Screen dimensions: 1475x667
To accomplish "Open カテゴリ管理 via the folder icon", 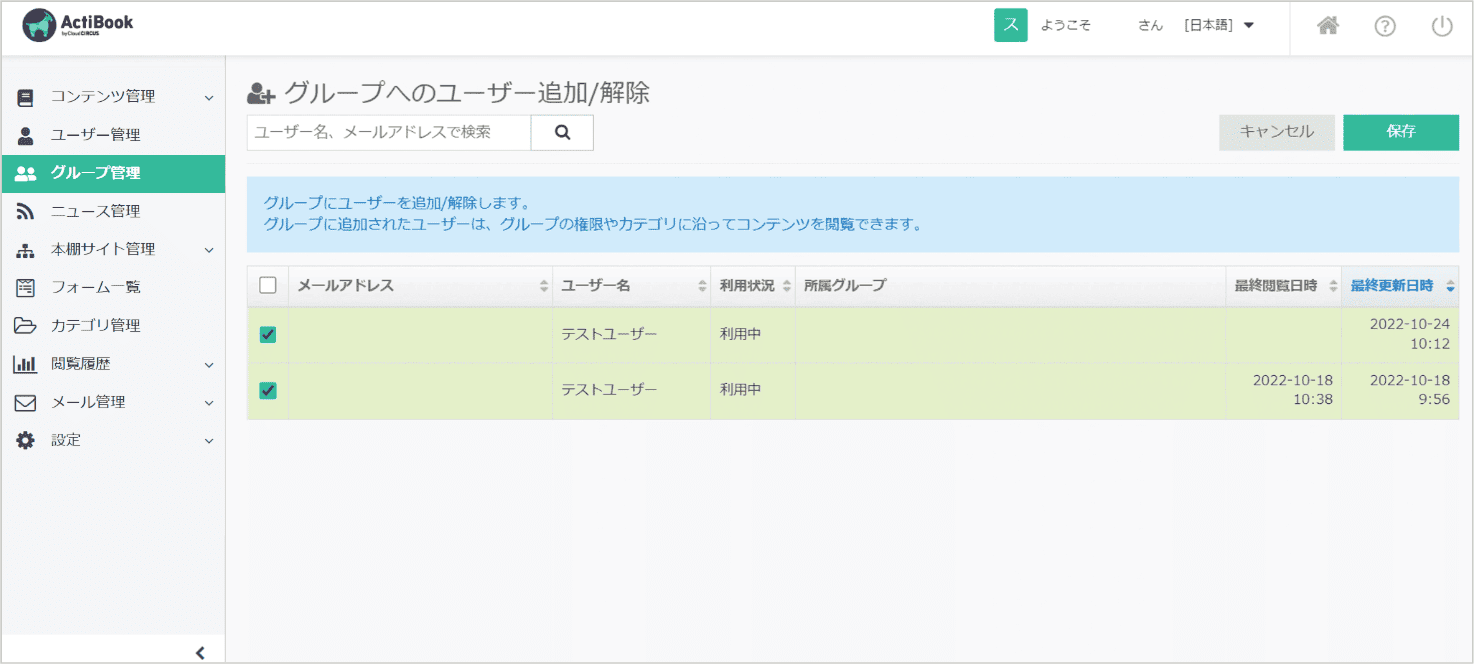I will 24,326.
